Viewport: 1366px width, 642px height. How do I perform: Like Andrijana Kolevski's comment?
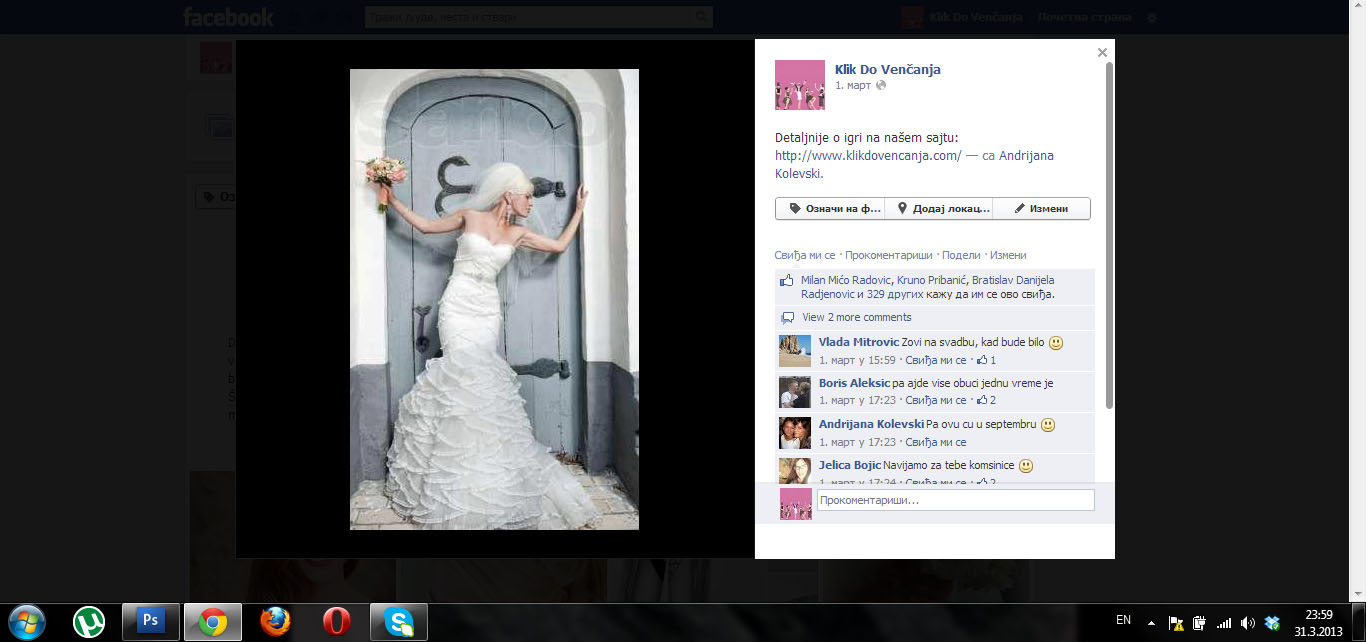936,442
